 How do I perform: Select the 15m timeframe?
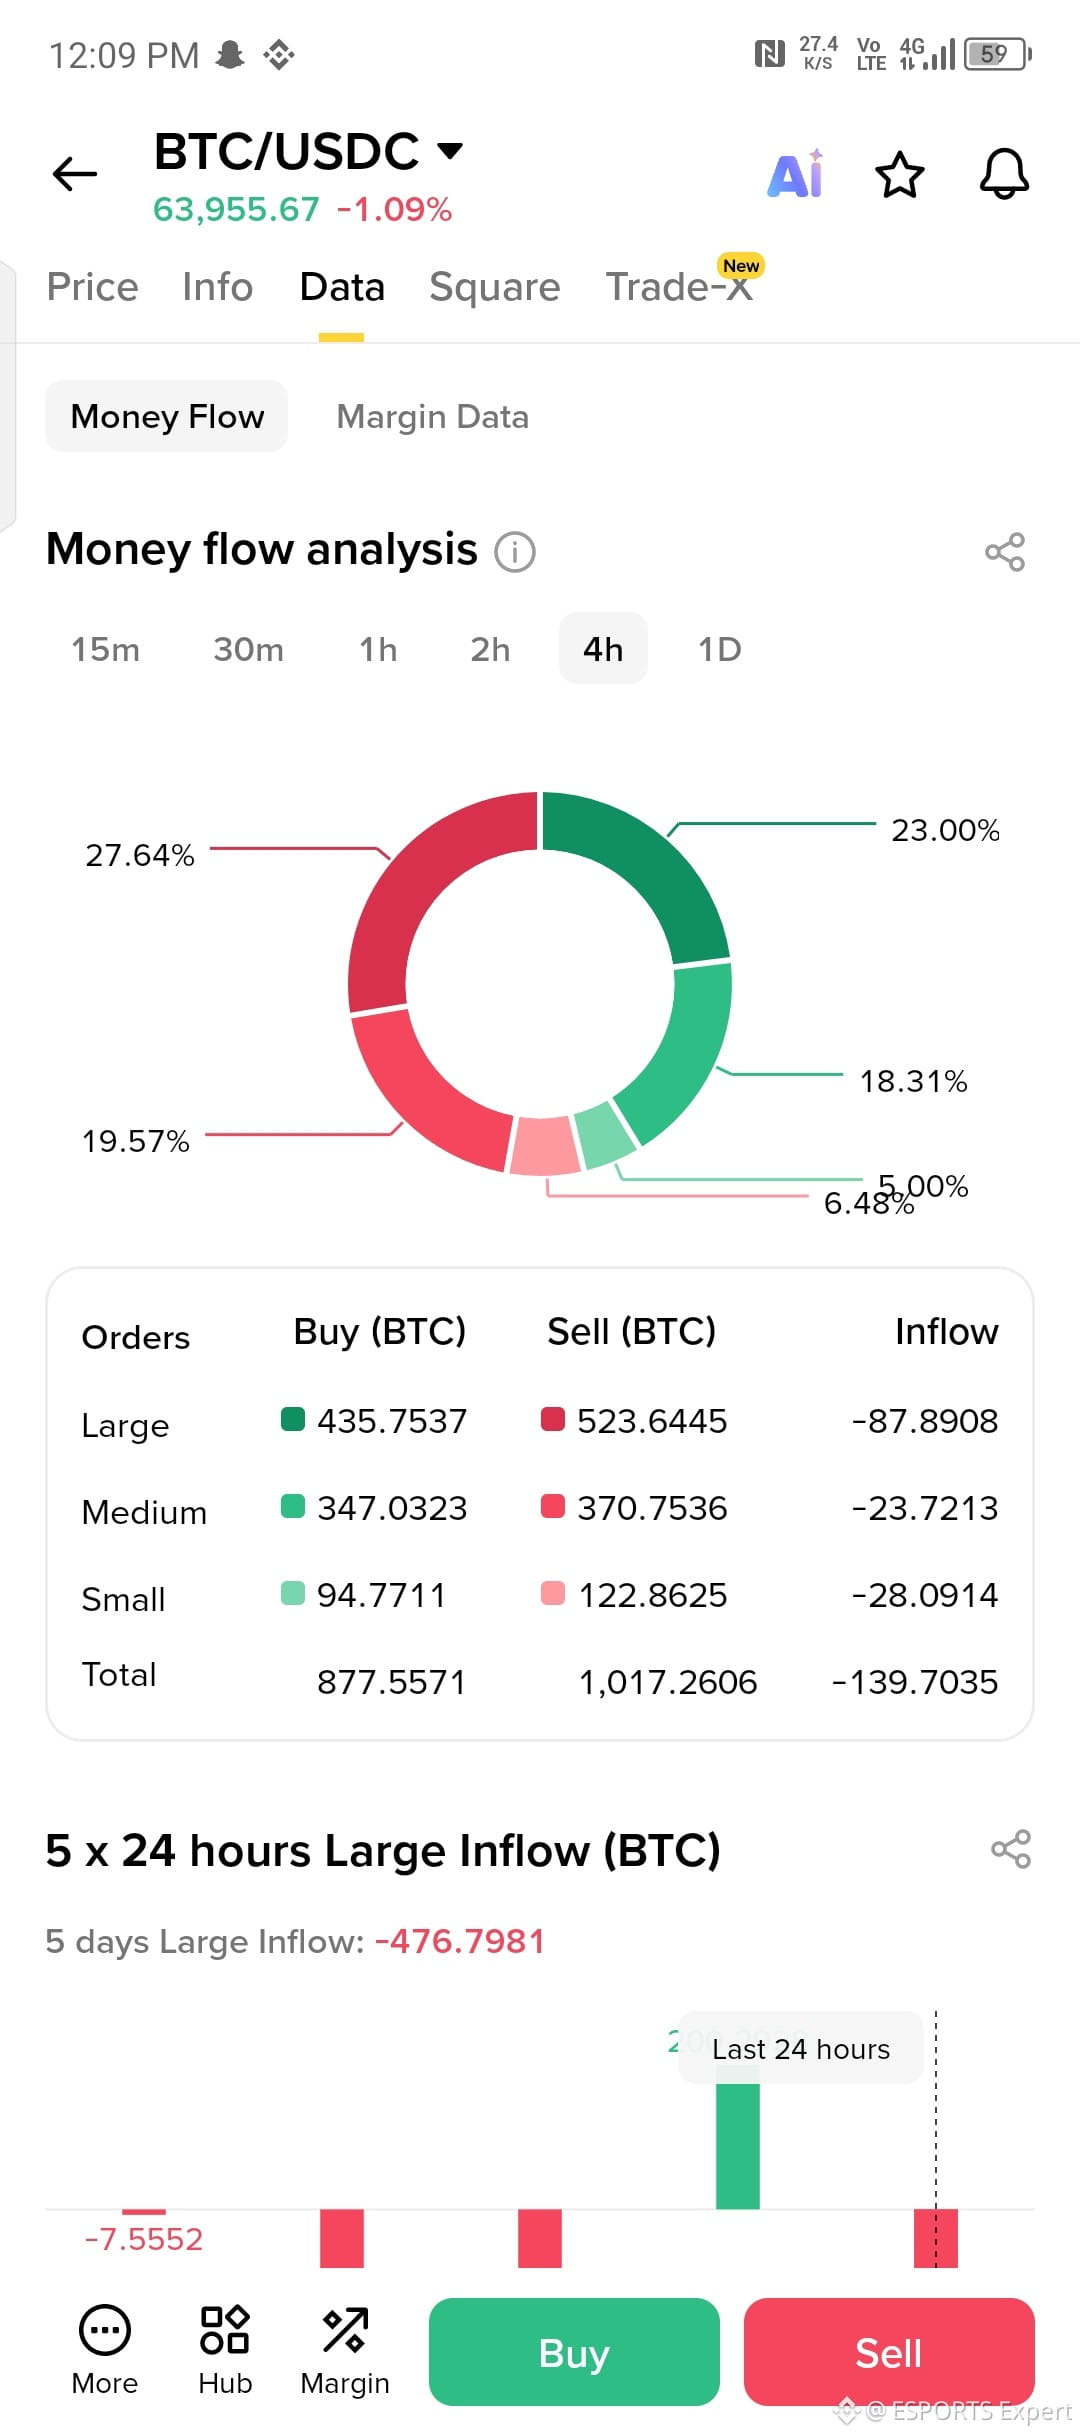tap(106, 649)
